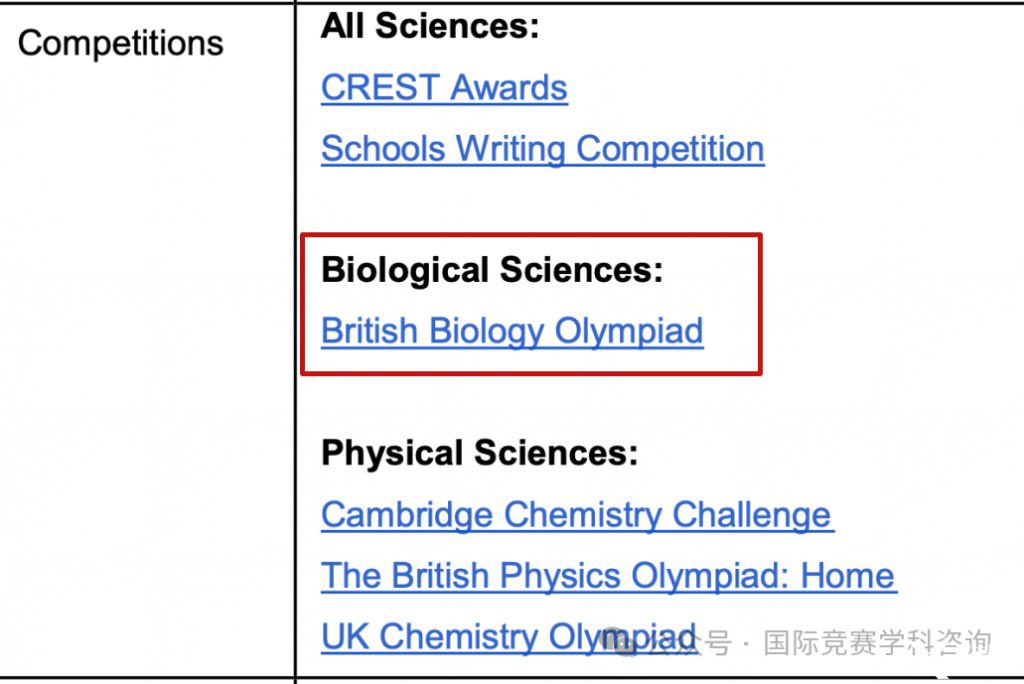
Task: Click the word Home in Physics Olympiad link
Action: click(848, 576)
